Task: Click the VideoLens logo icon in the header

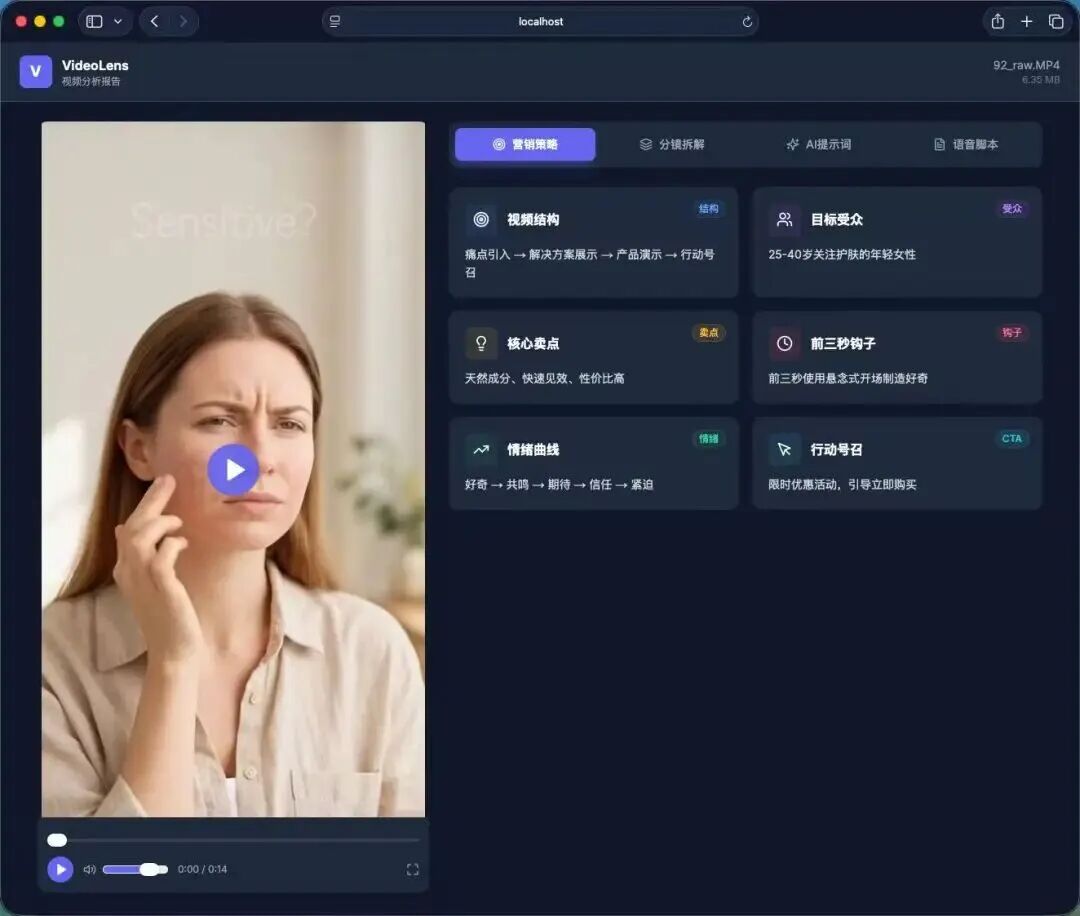Action: [36, 72]
